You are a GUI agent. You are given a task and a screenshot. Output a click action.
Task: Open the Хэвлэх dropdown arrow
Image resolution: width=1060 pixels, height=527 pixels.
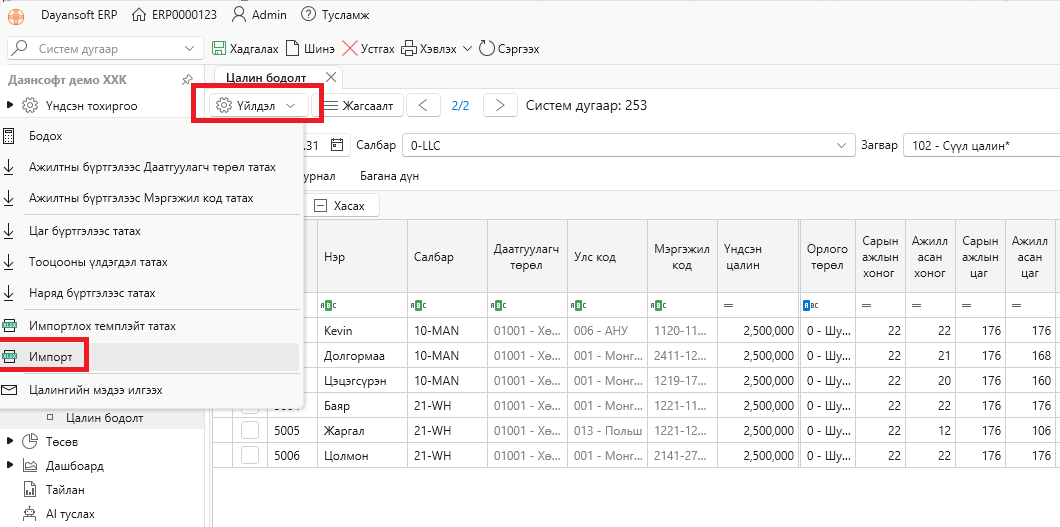click(466, 49)
